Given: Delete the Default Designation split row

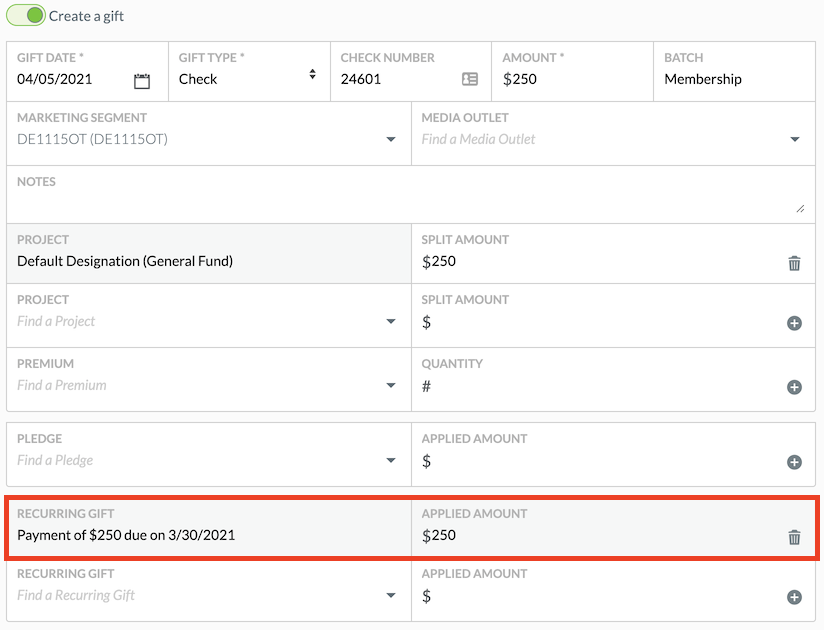Looking at the screenshot, I should [x=794, y=263].
